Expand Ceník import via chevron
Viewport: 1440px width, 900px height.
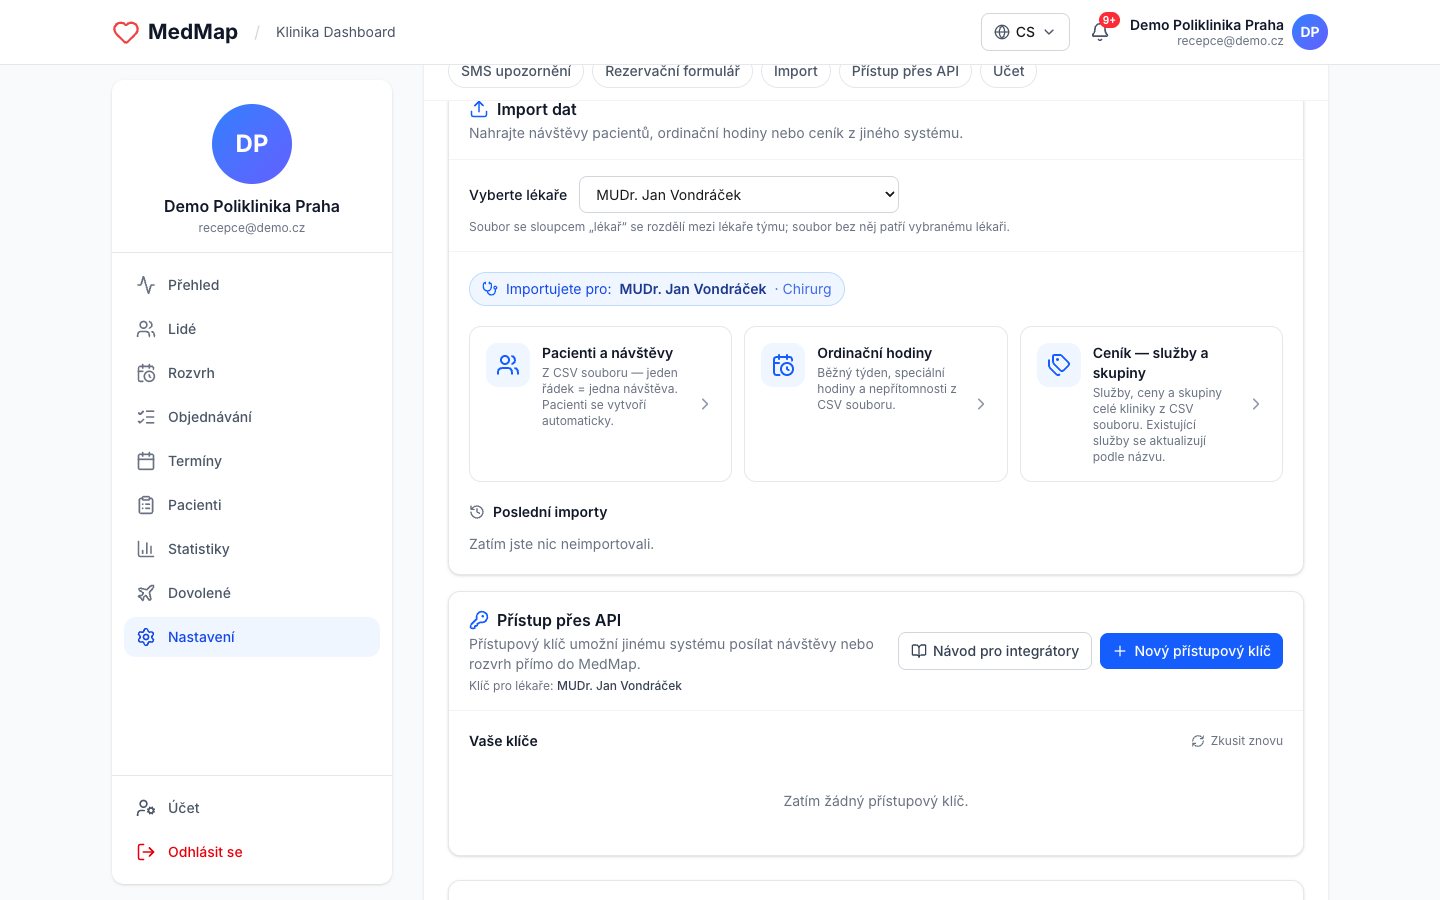click(1256, 404)
